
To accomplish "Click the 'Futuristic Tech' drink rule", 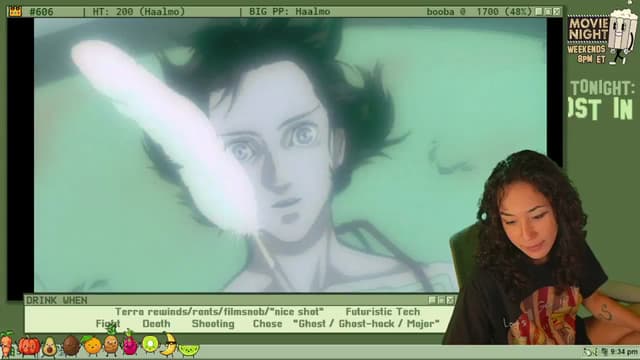I will pyautogui.click(x=383, y=312).
